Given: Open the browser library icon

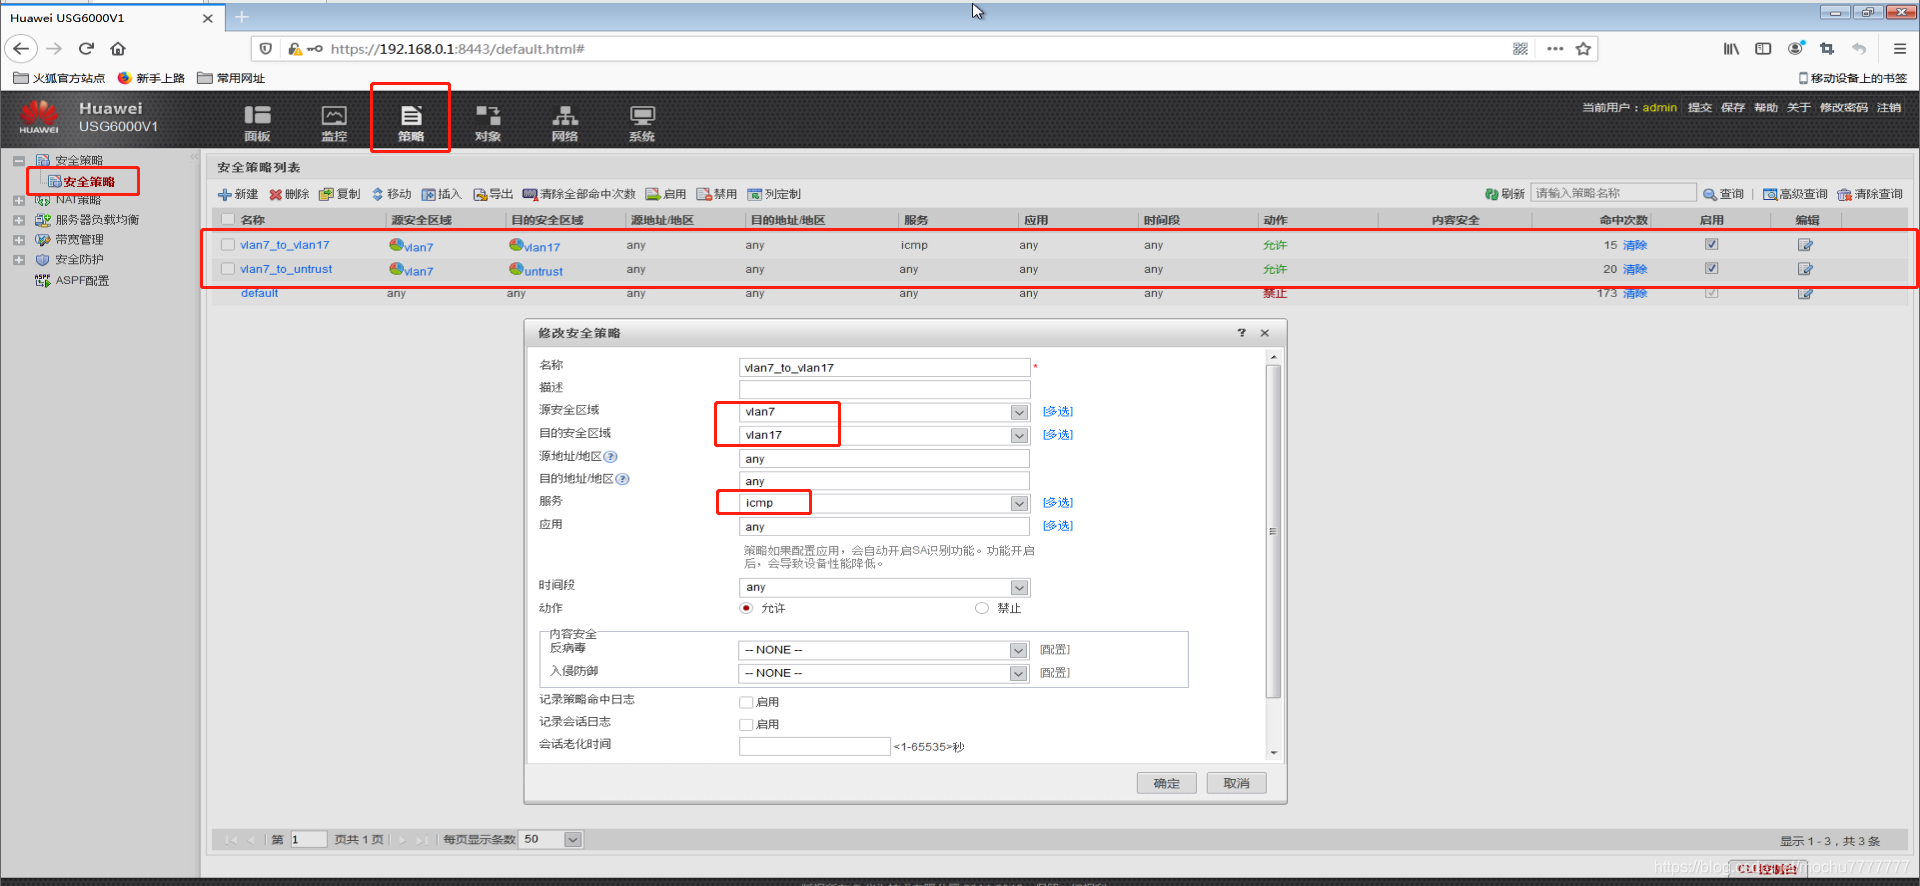Looking at the screenshot, I should point(1731,48).
